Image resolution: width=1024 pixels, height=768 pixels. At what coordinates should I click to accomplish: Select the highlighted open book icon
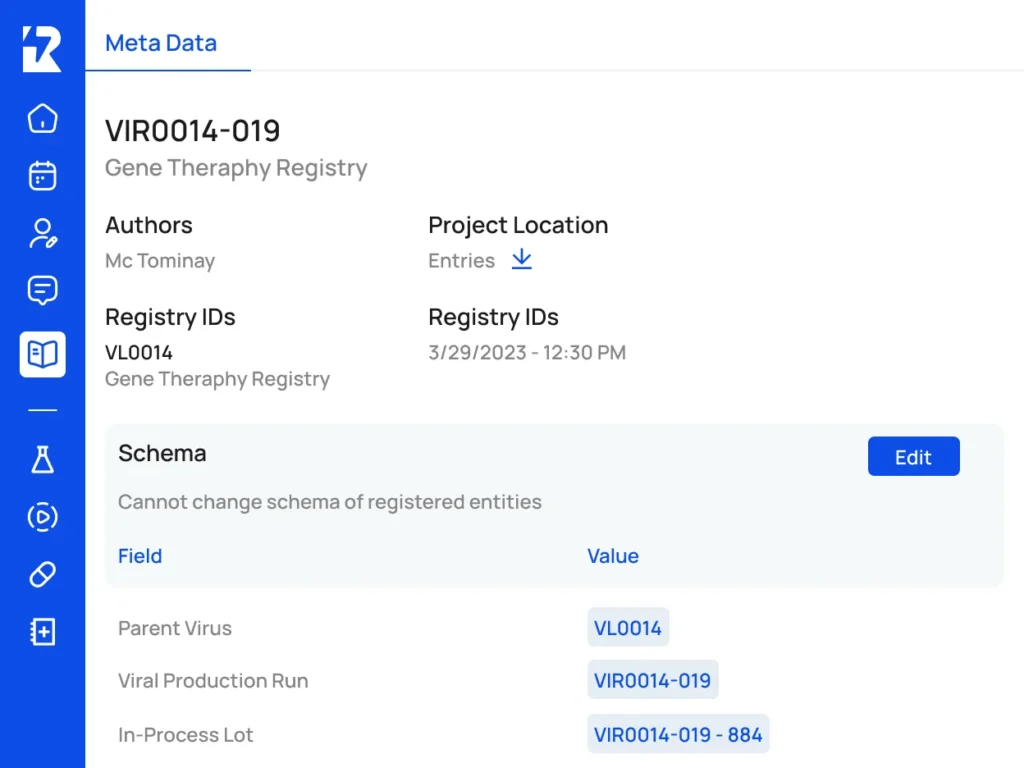click(x=42, y=354)
